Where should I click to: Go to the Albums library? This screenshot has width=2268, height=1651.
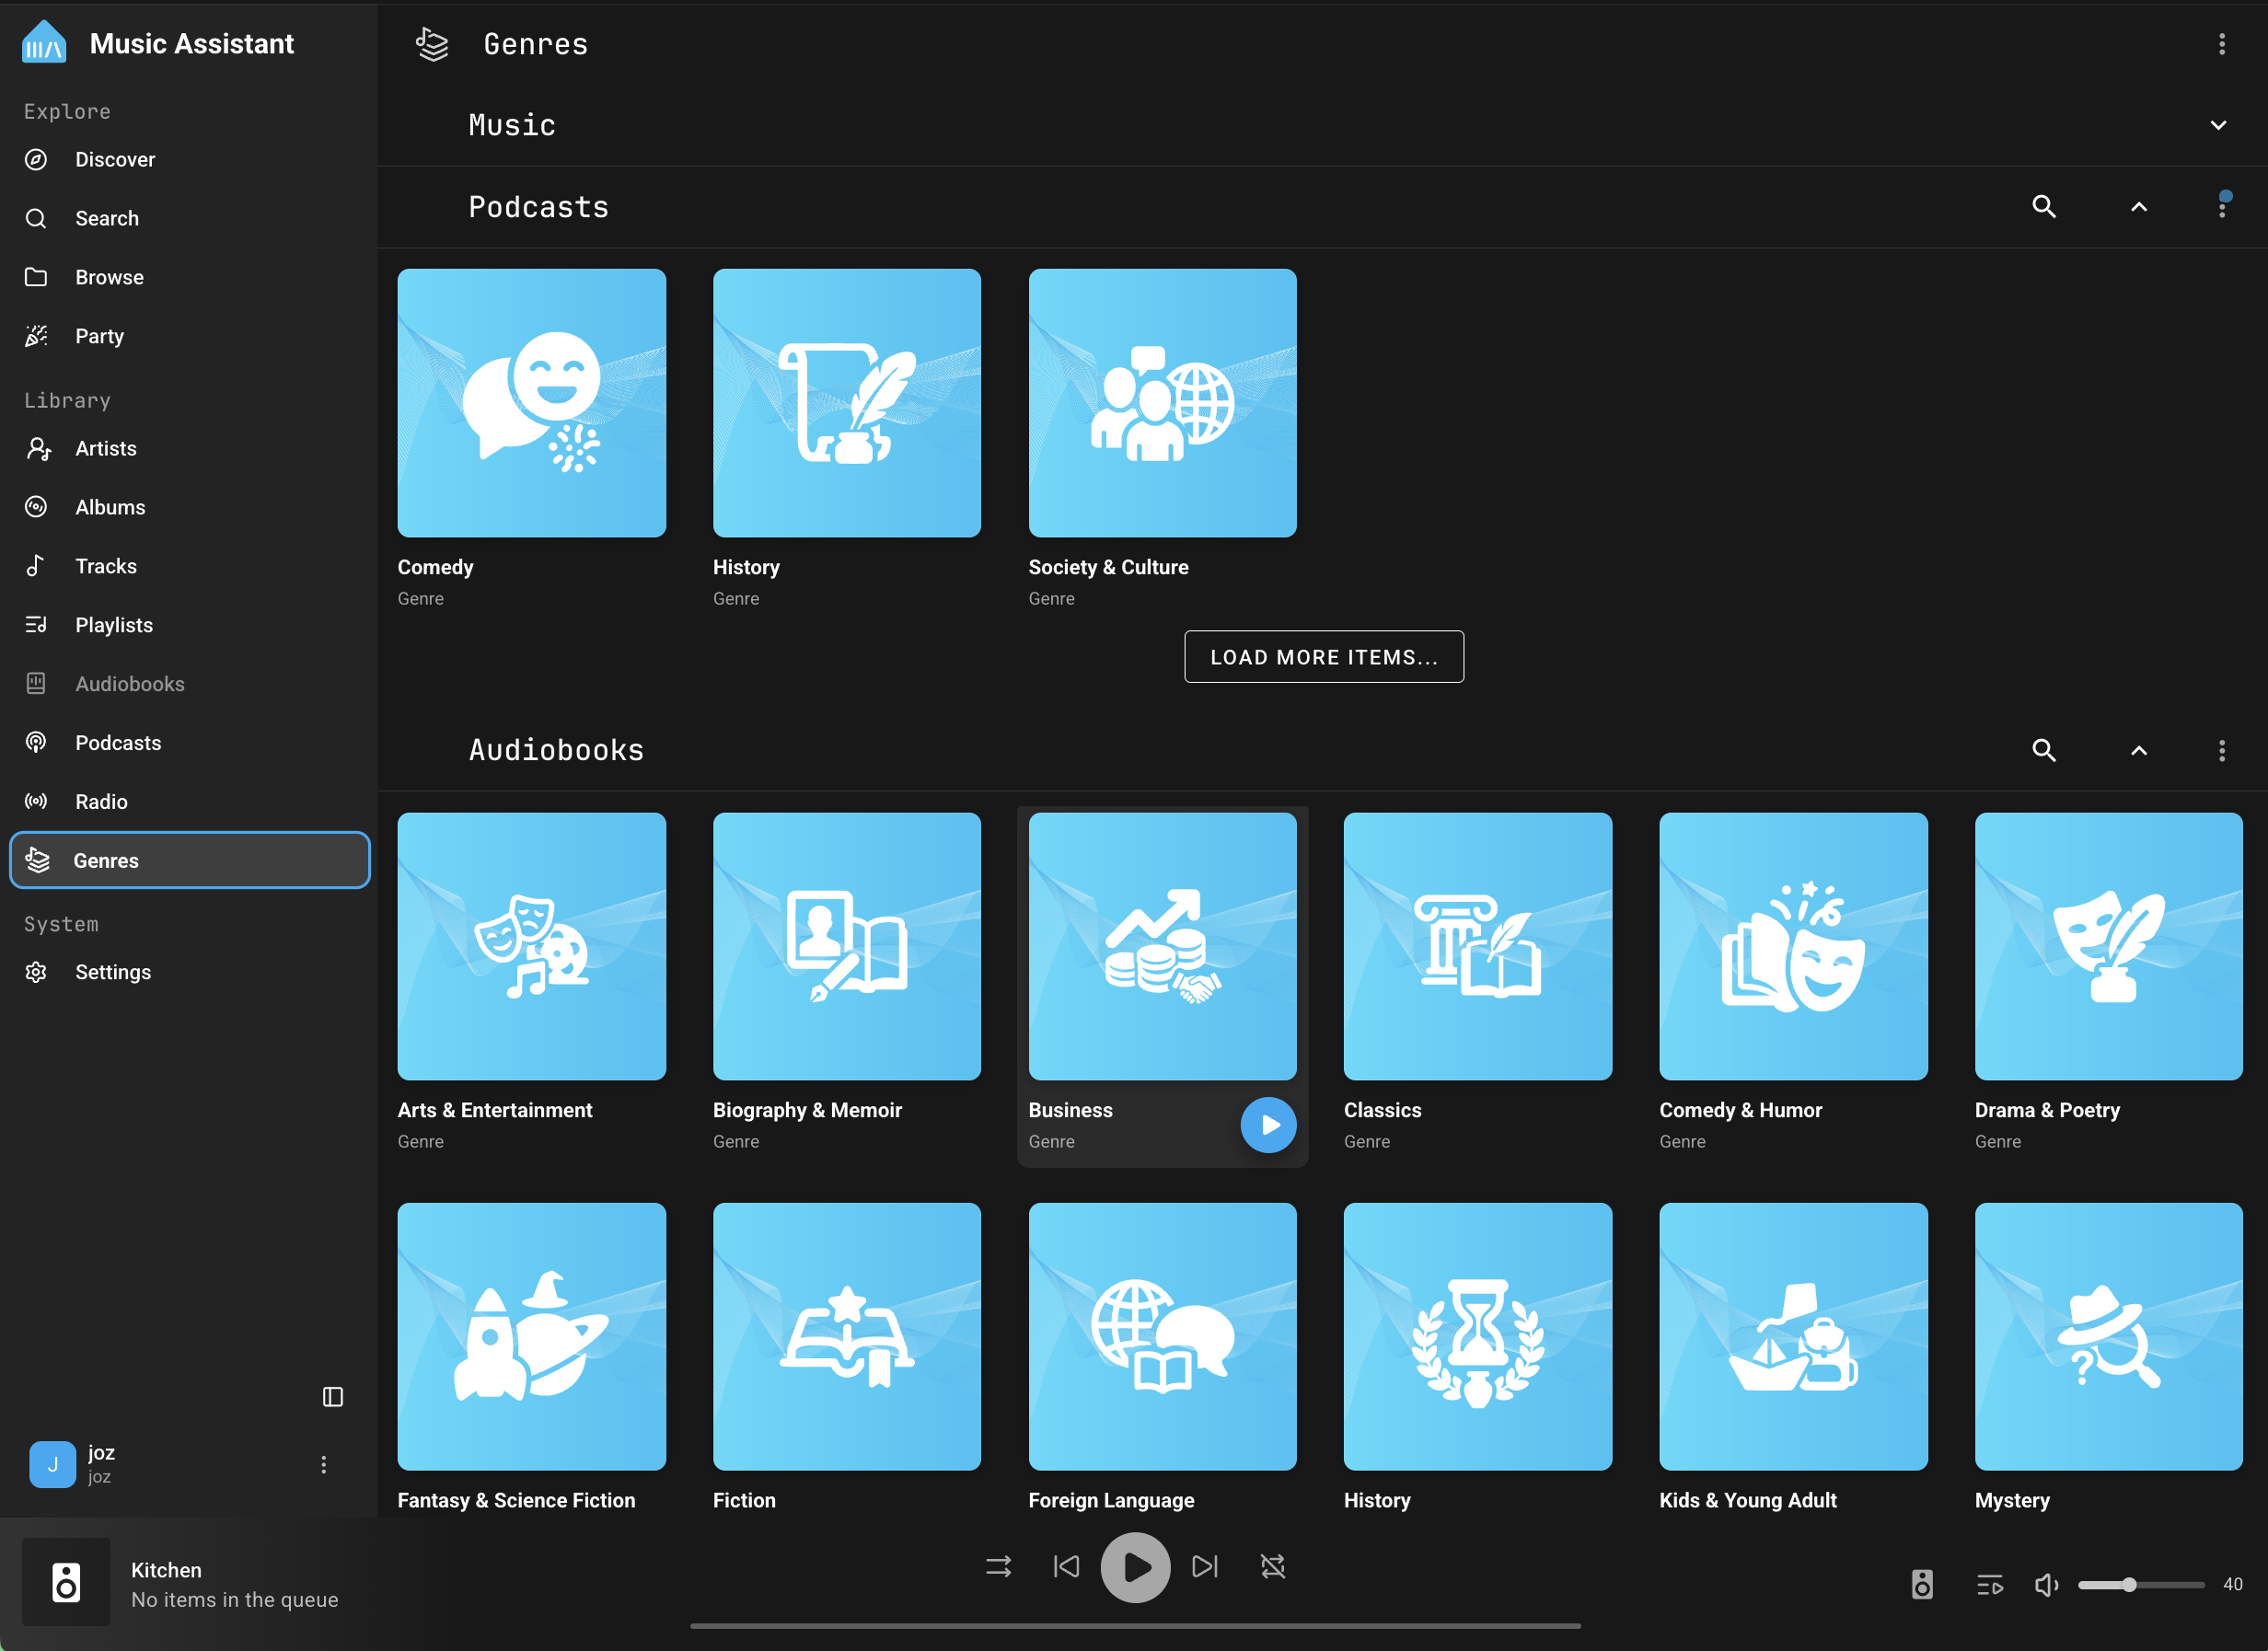click(189, 507)
